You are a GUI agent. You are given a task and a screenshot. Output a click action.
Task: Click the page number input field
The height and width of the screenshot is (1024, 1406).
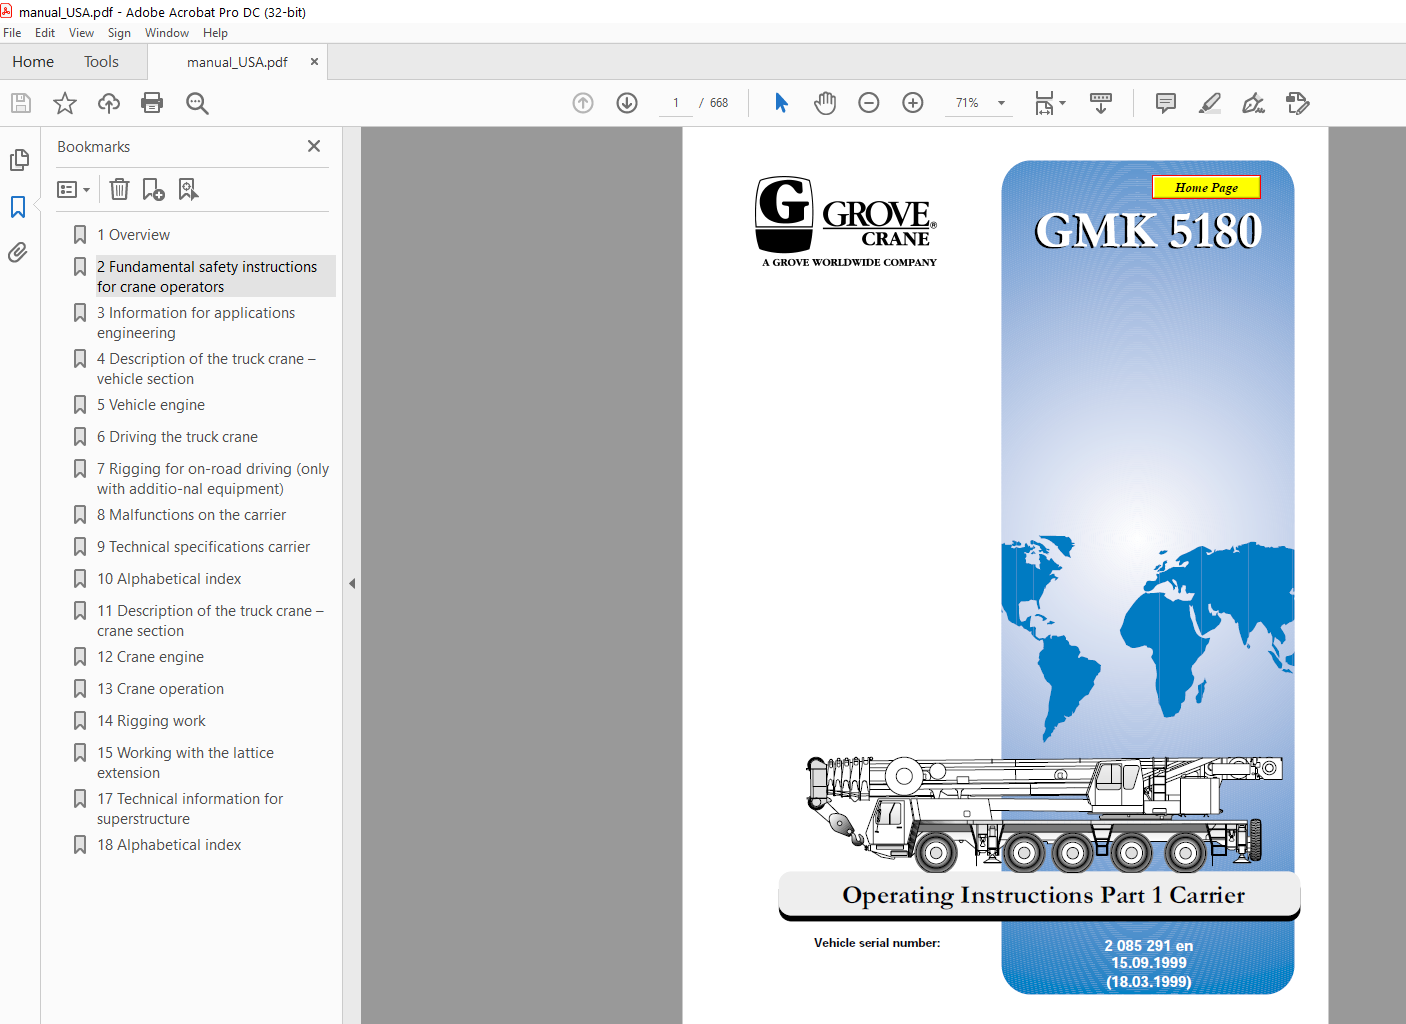tap(676, 103)
